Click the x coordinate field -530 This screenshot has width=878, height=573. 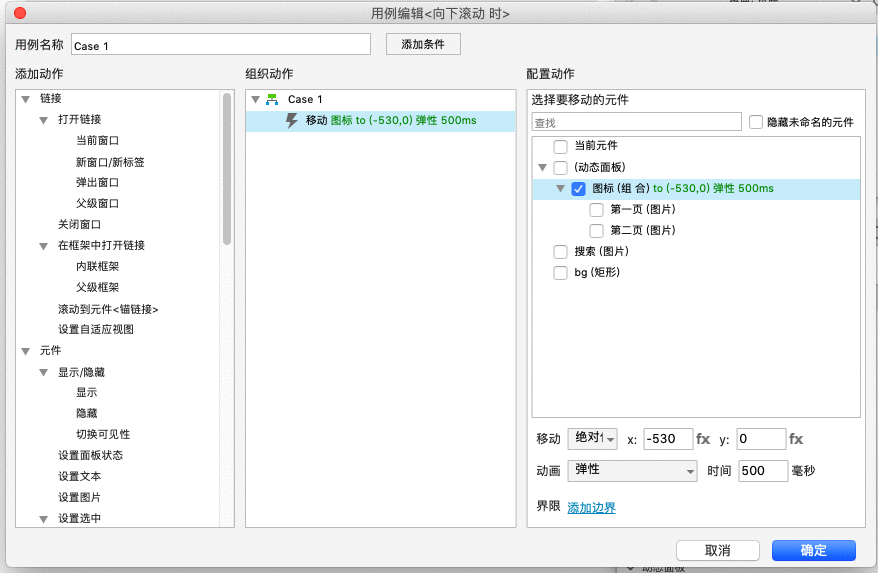pyautogui.click(x=669, y=439)
